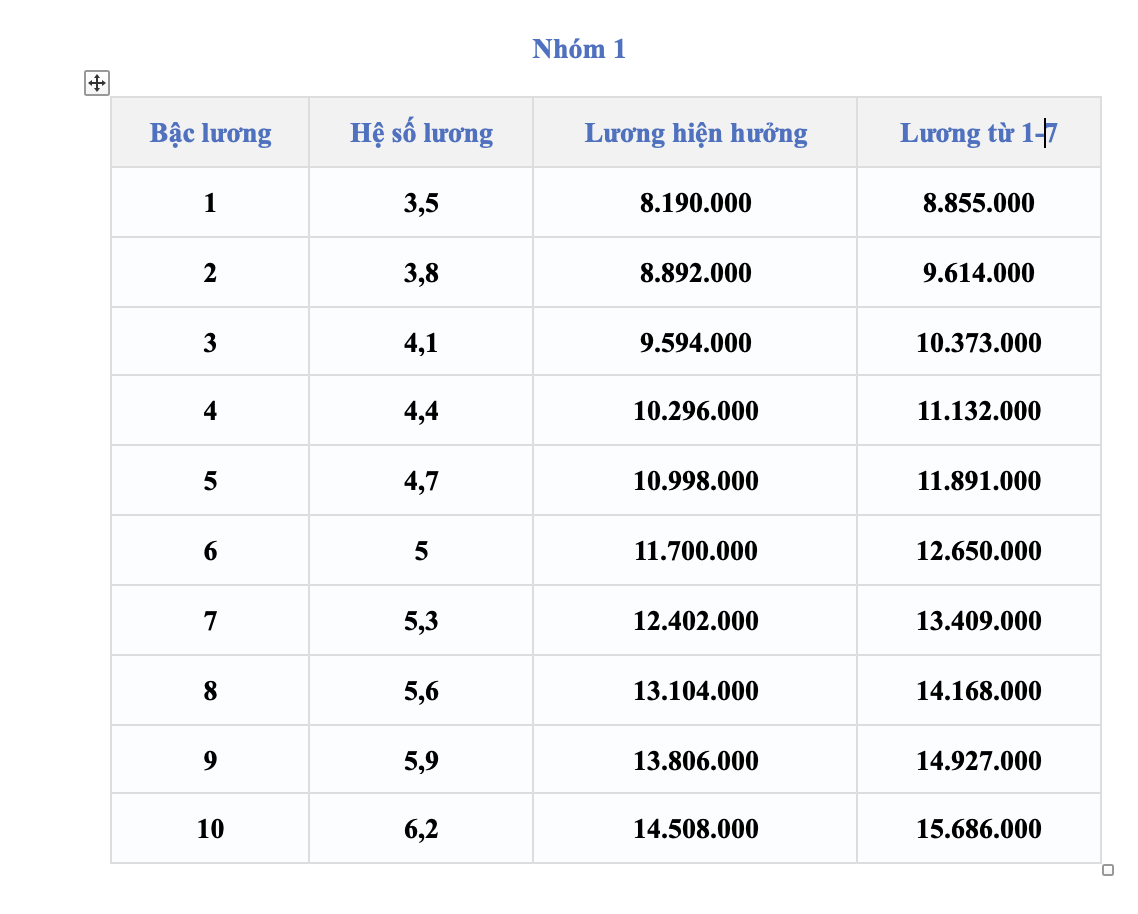The image size is (1138, 914).
Task: Select the cell containing 8.855.000
Action: click(978, 203)
